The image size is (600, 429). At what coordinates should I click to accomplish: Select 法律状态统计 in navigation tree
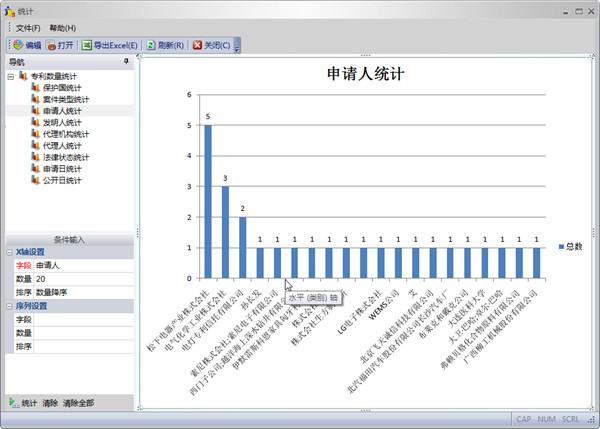point(66,157)
